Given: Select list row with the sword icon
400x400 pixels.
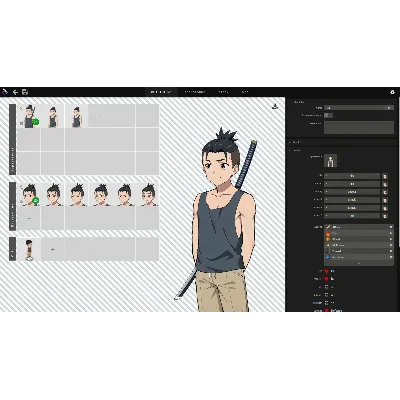Looking at the screenshot, I should (359, 227).
